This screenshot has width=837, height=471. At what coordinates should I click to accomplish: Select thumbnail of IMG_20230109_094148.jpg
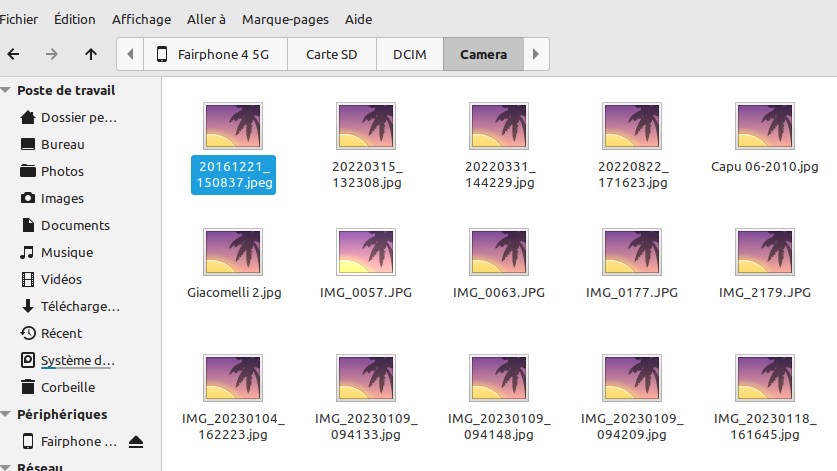pos(499,378)
